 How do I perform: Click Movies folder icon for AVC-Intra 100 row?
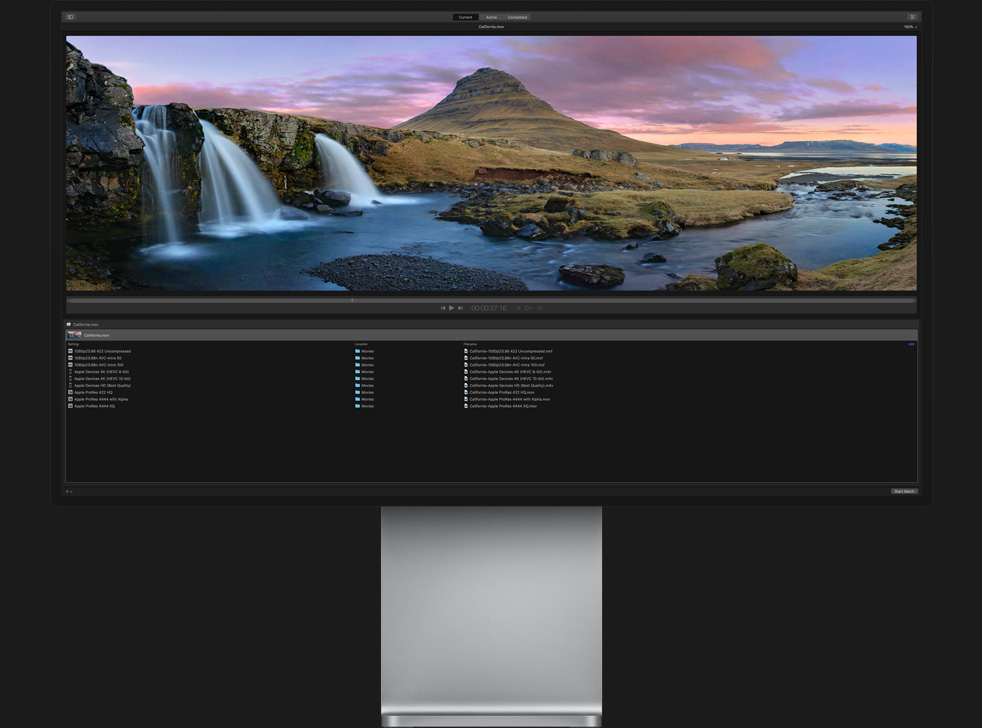[358, 365]
